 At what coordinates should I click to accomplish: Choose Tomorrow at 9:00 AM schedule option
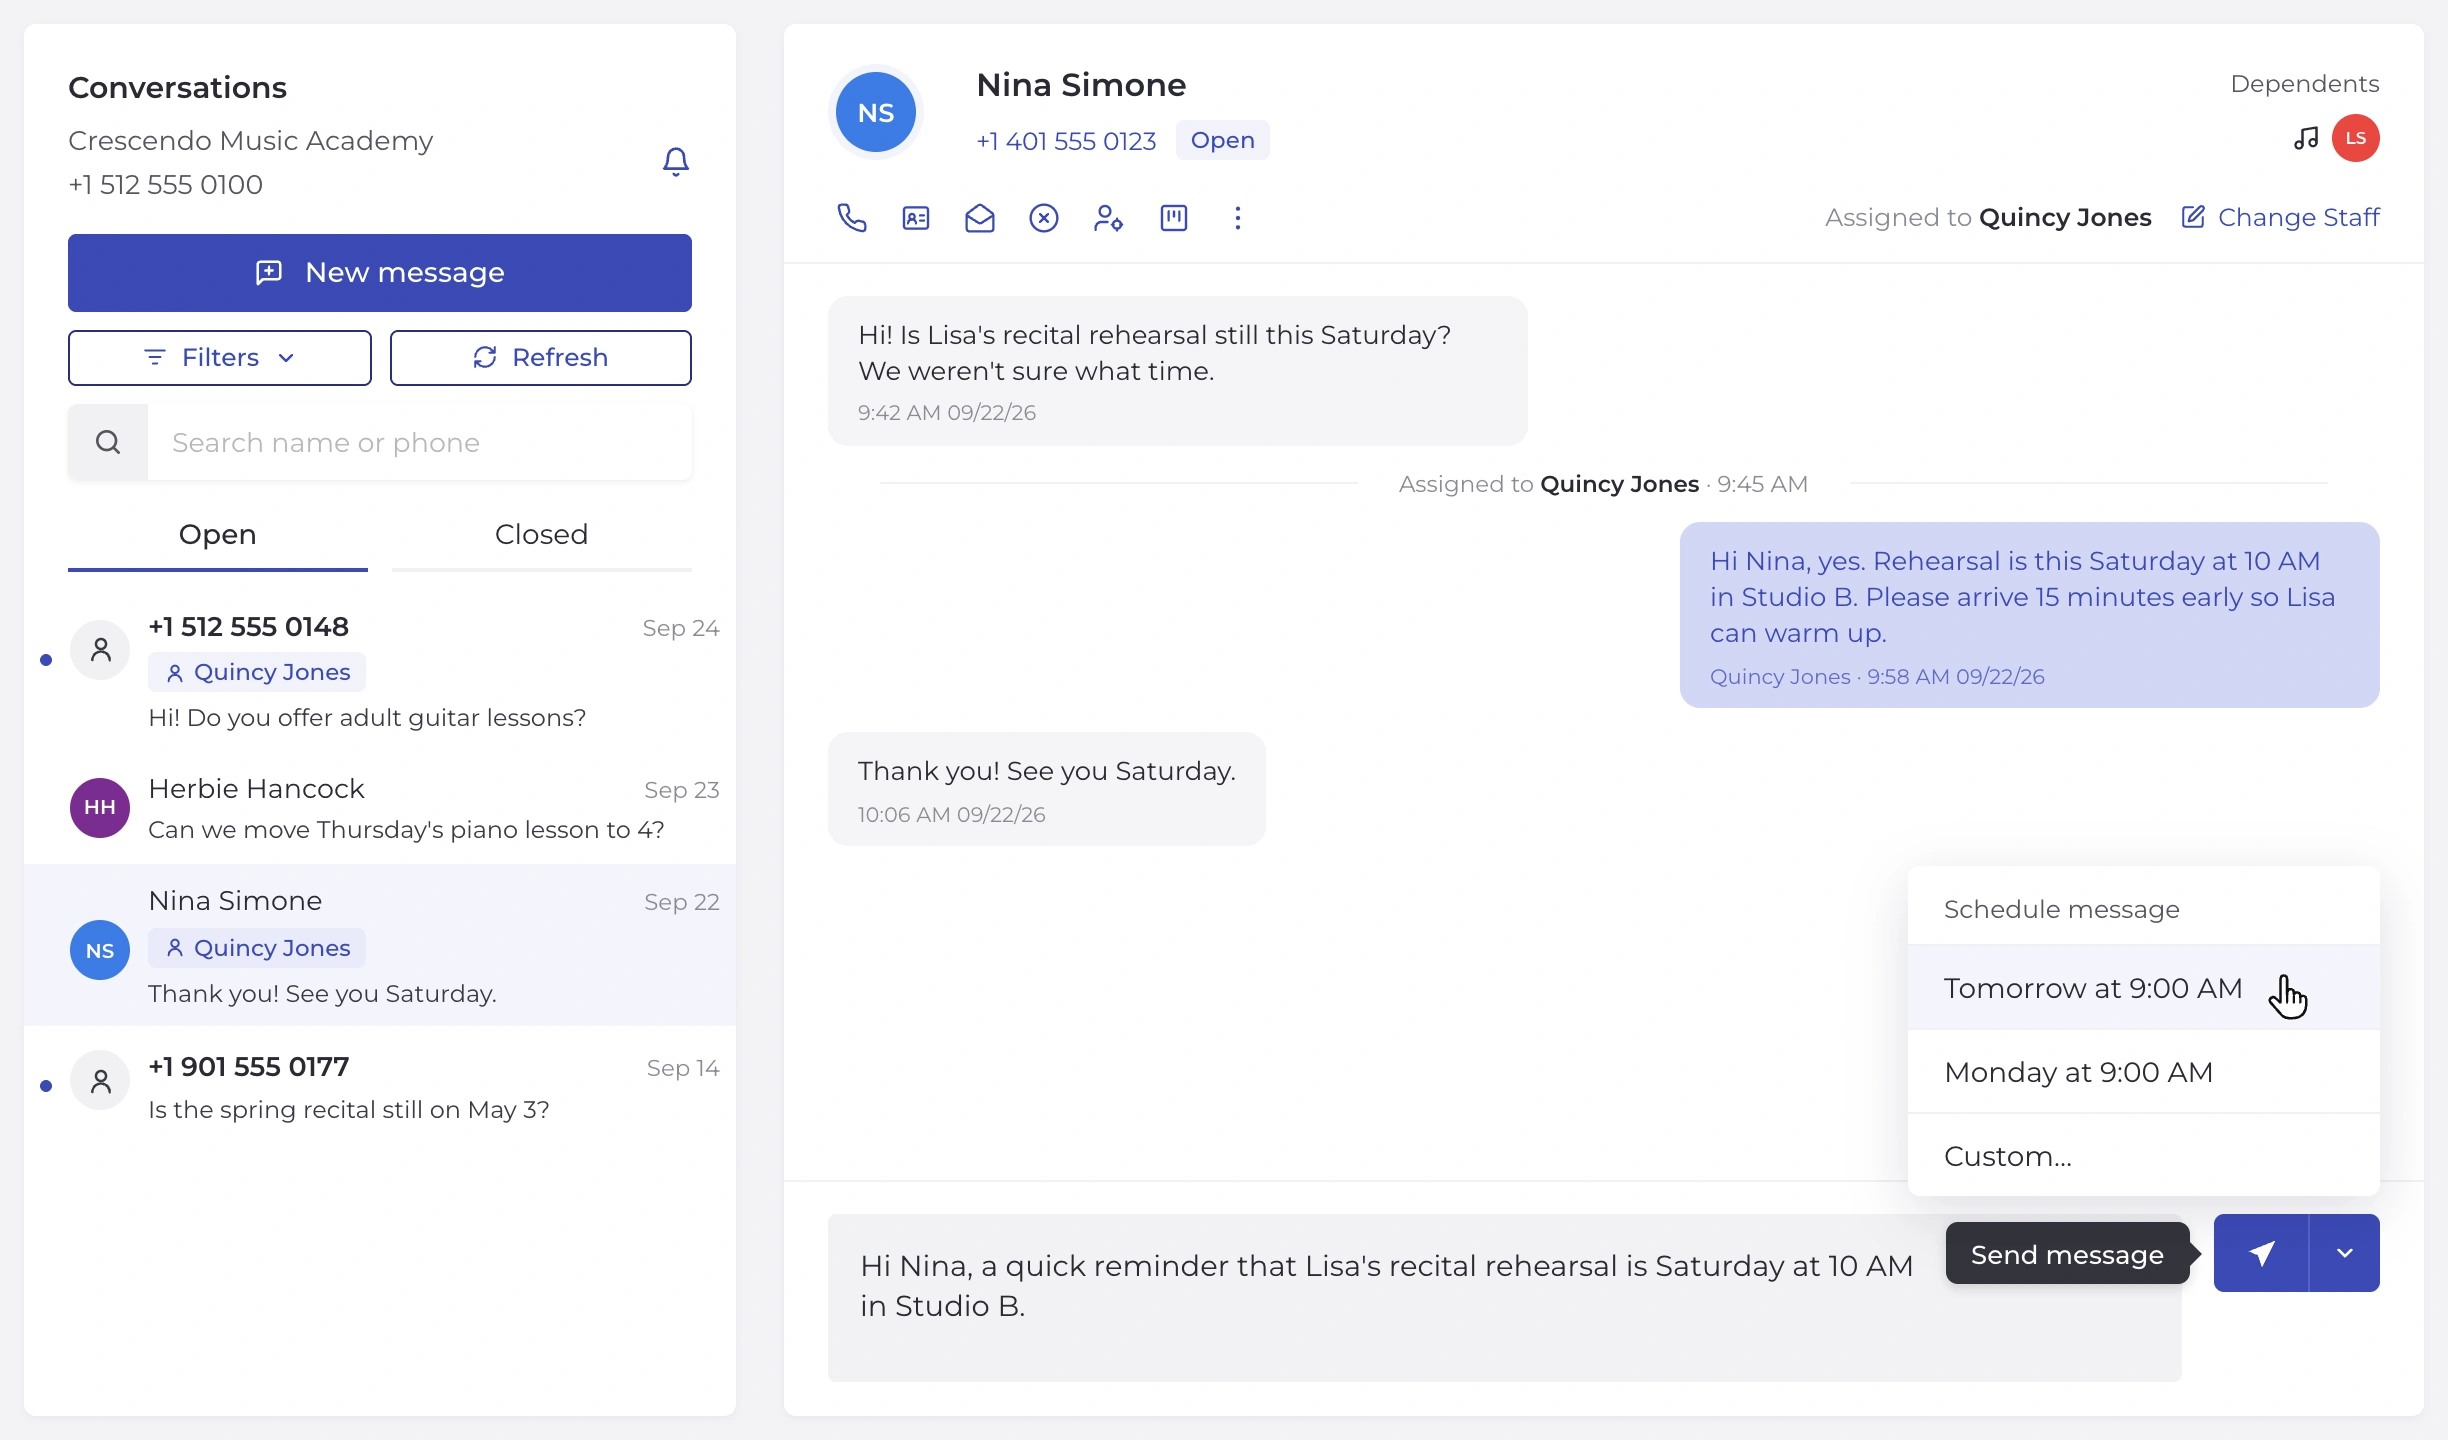coord(2144,988)
